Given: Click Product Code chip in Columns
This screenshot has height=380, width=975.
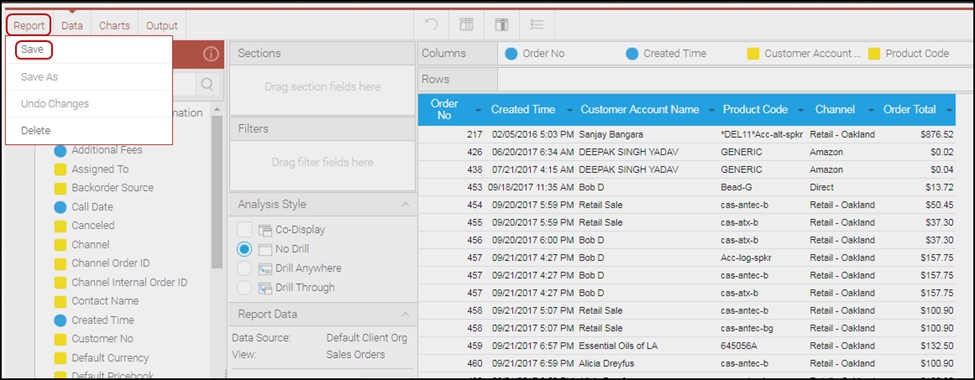Looking at the screenshot, I should (908, 53).
